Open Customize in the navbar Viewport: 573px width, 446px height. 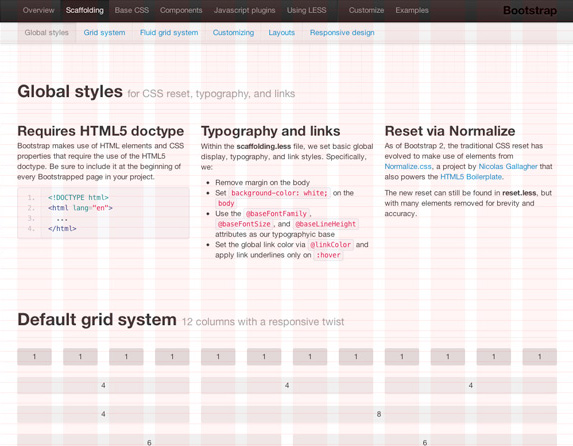pyautogui.click(x=366, y=10)
